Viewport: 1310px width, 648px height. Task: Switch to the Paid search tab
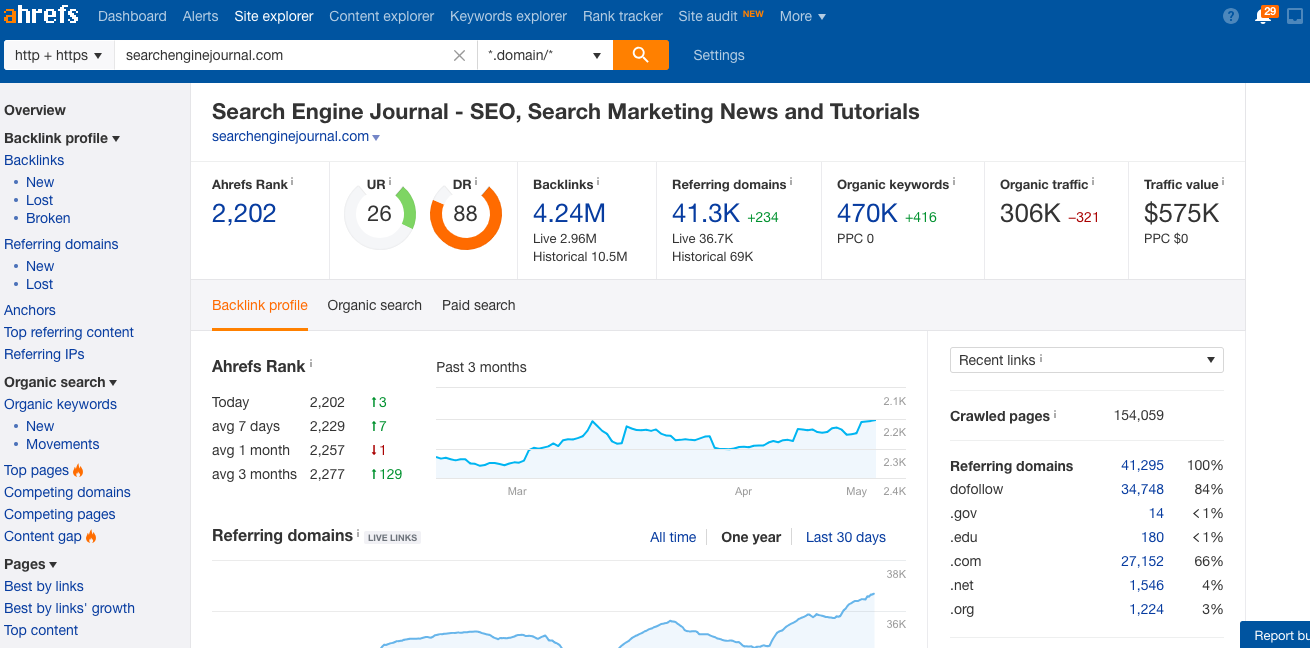tap(479, 305)
